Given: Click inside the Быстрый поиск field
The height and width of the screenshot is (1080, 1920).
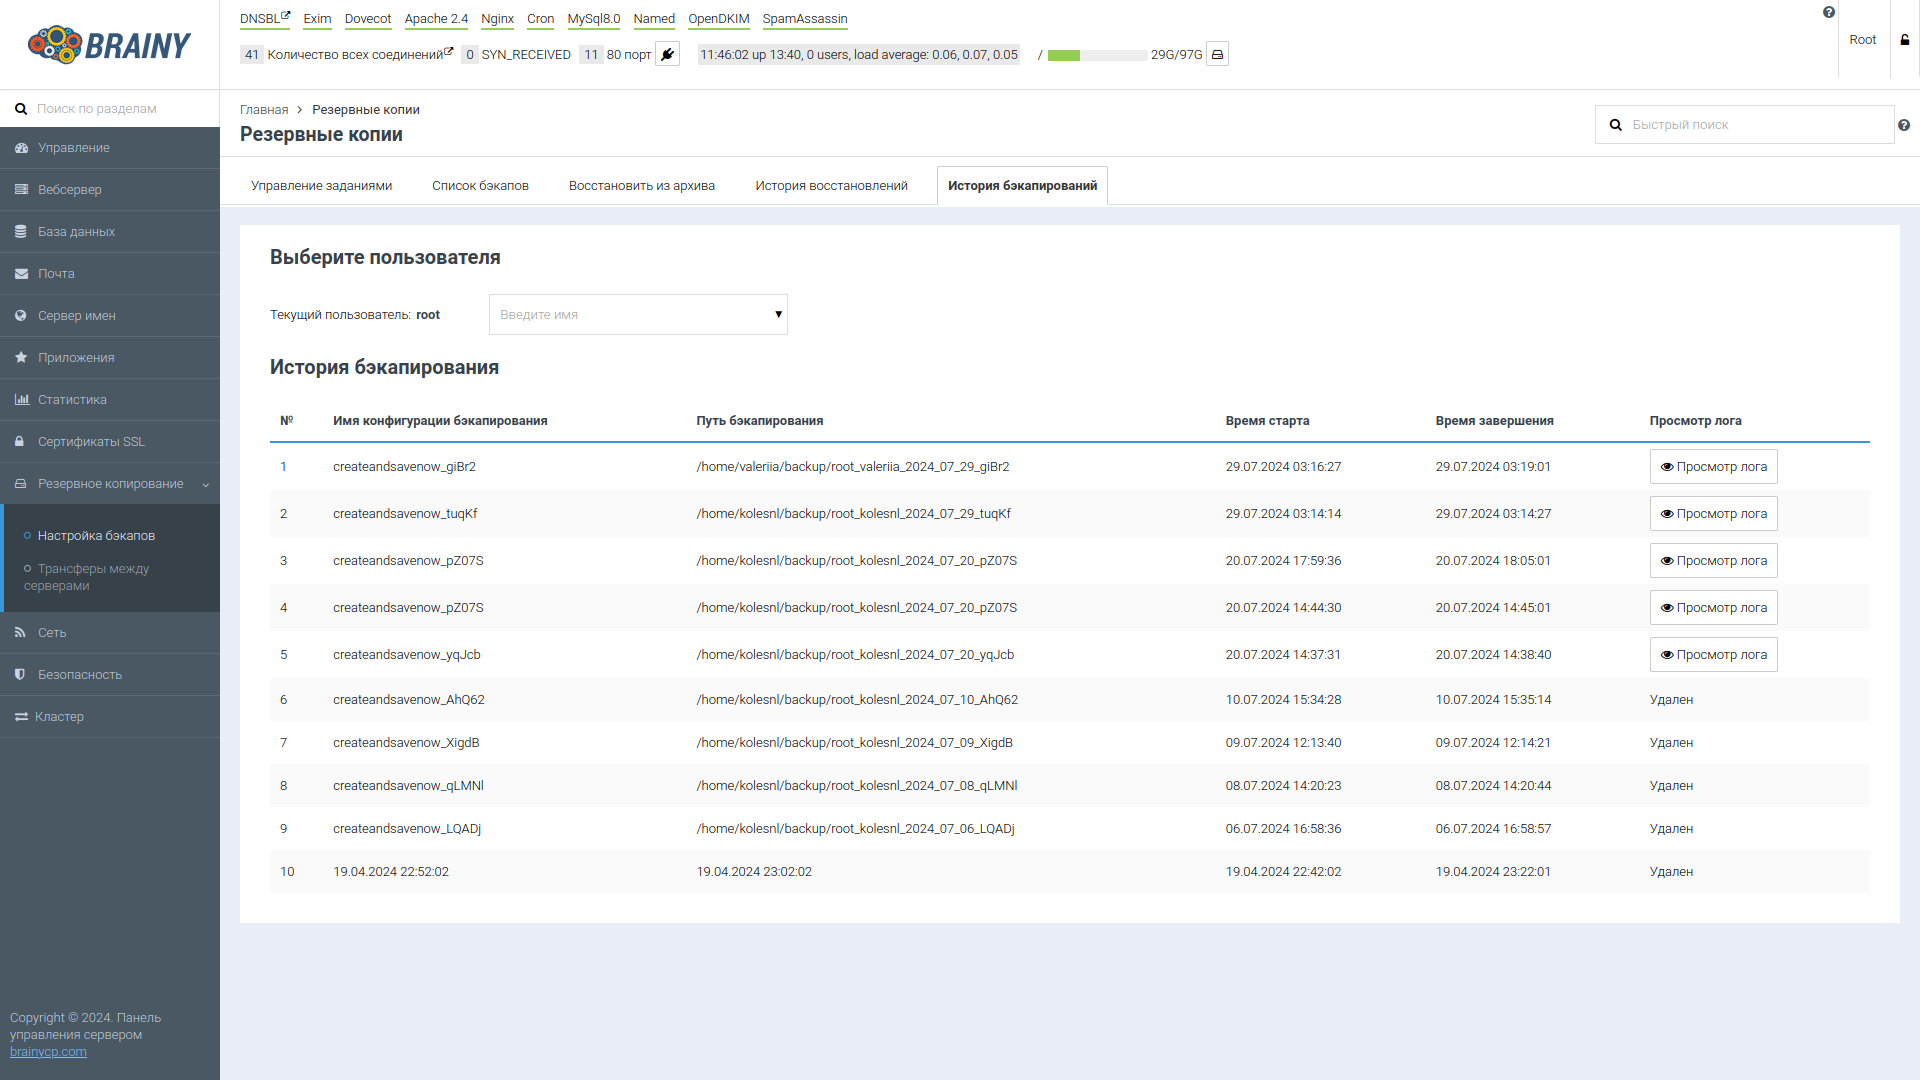Looking at the screenshot, I should 1750,124.
